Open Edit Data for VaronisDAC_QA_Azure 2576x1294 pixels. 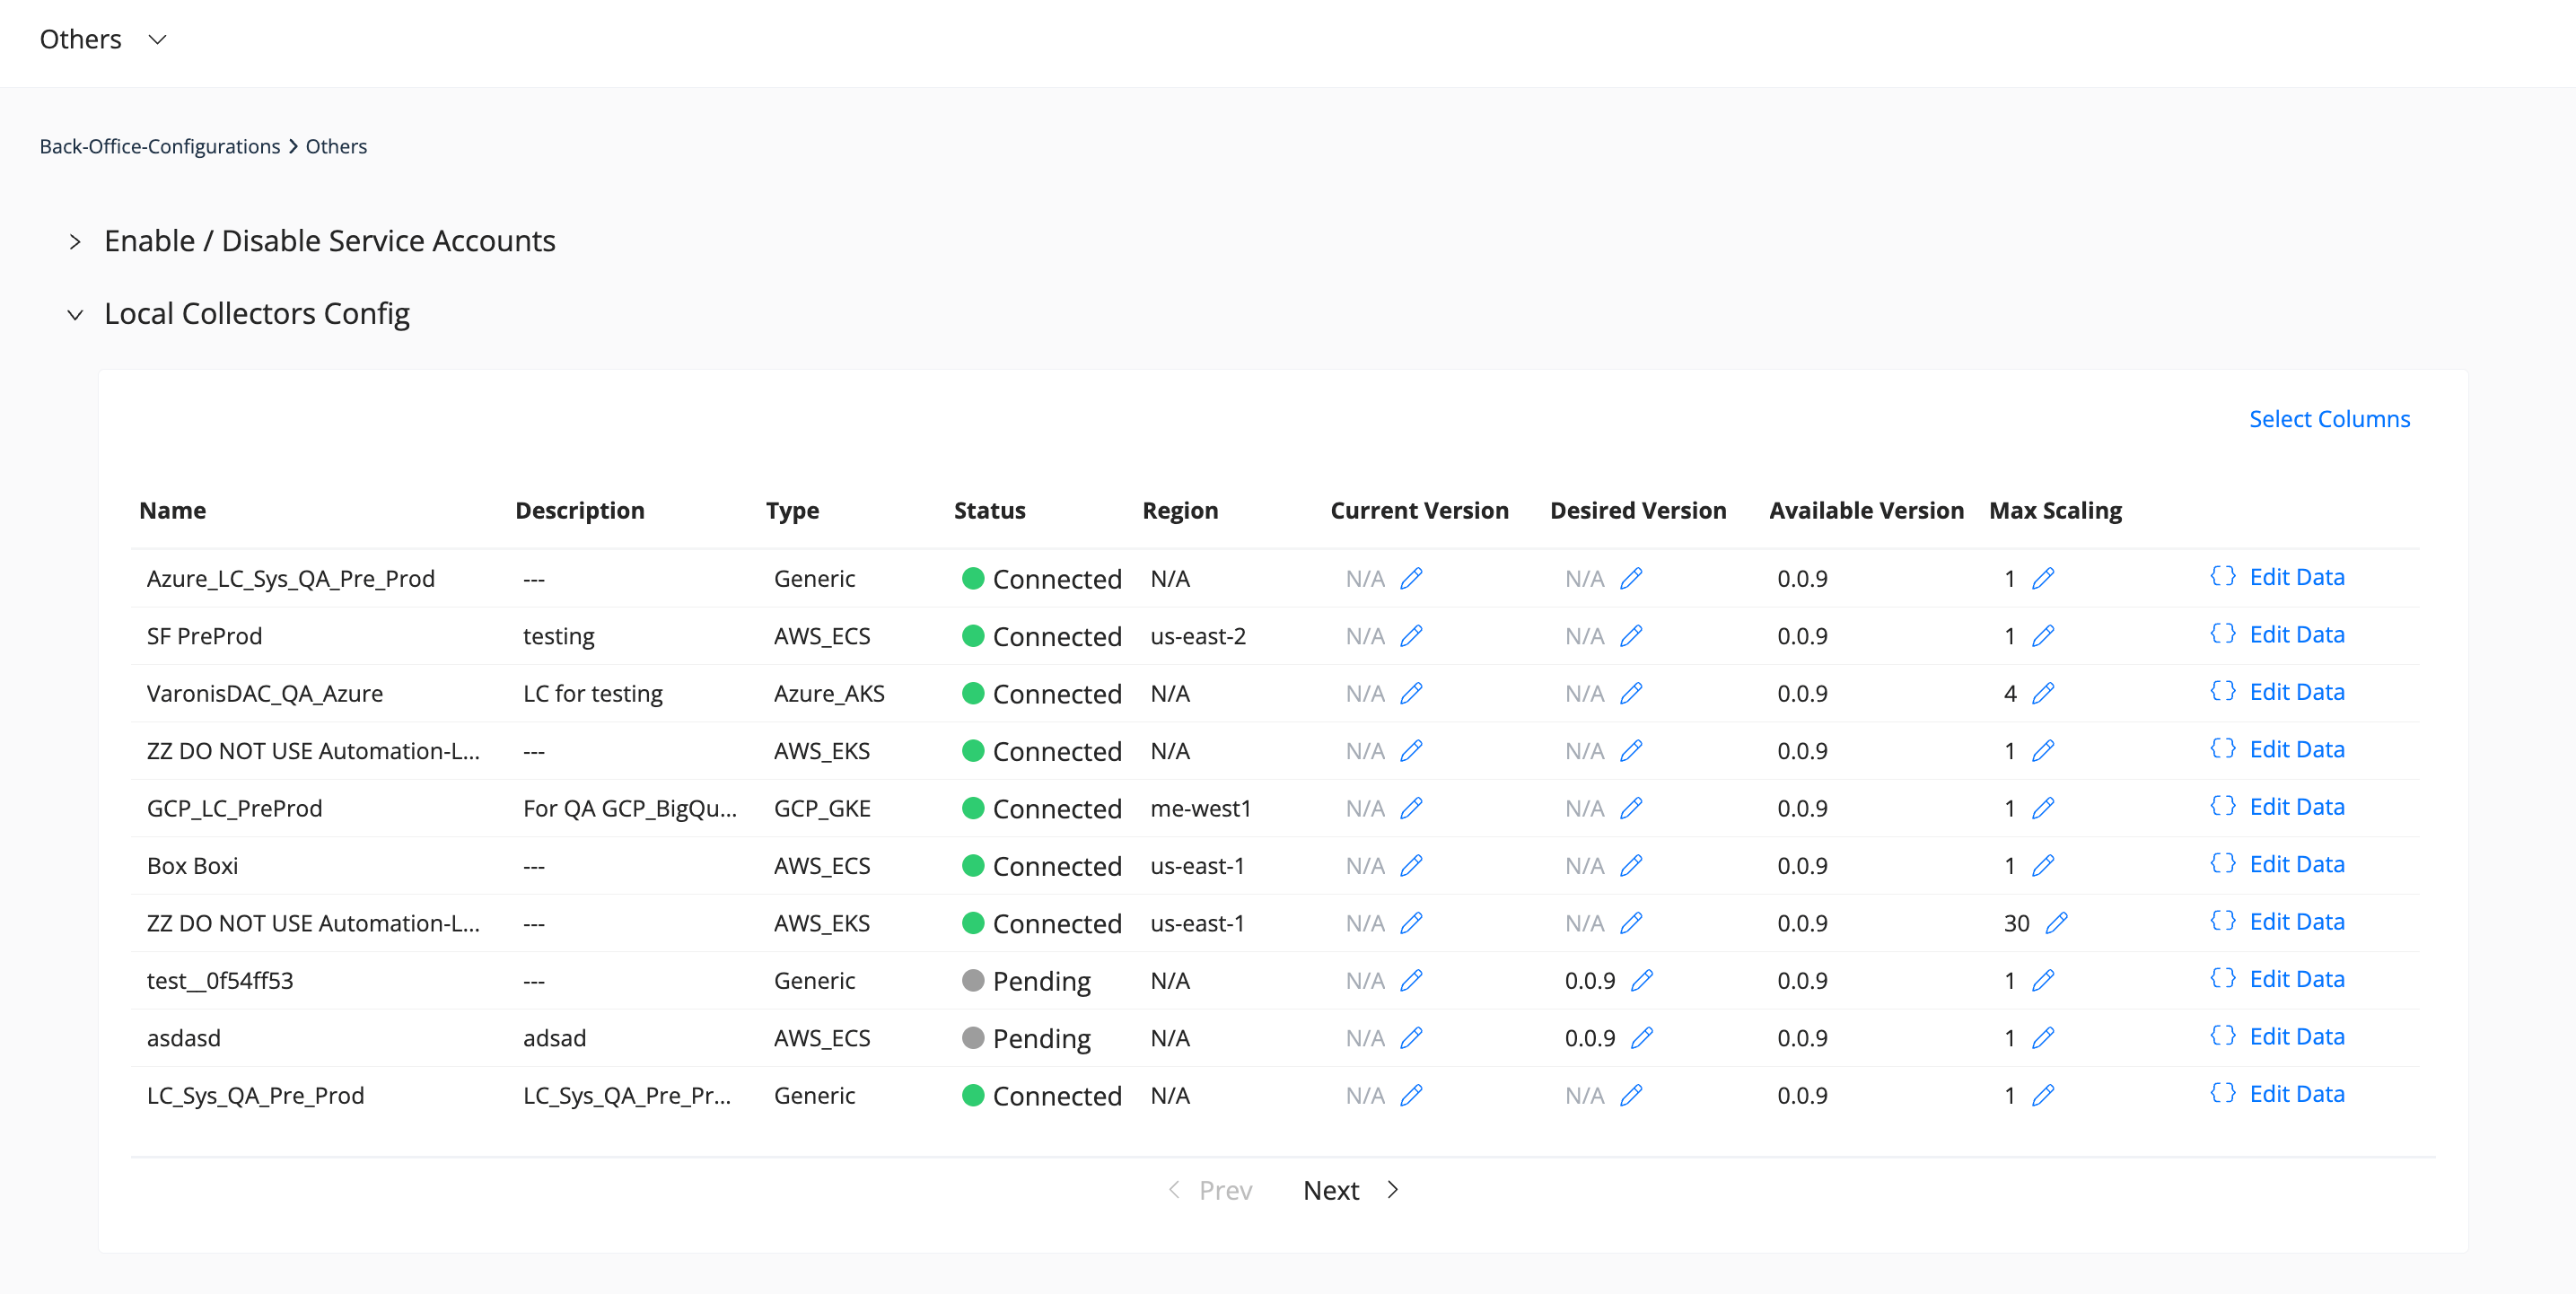2277,692
